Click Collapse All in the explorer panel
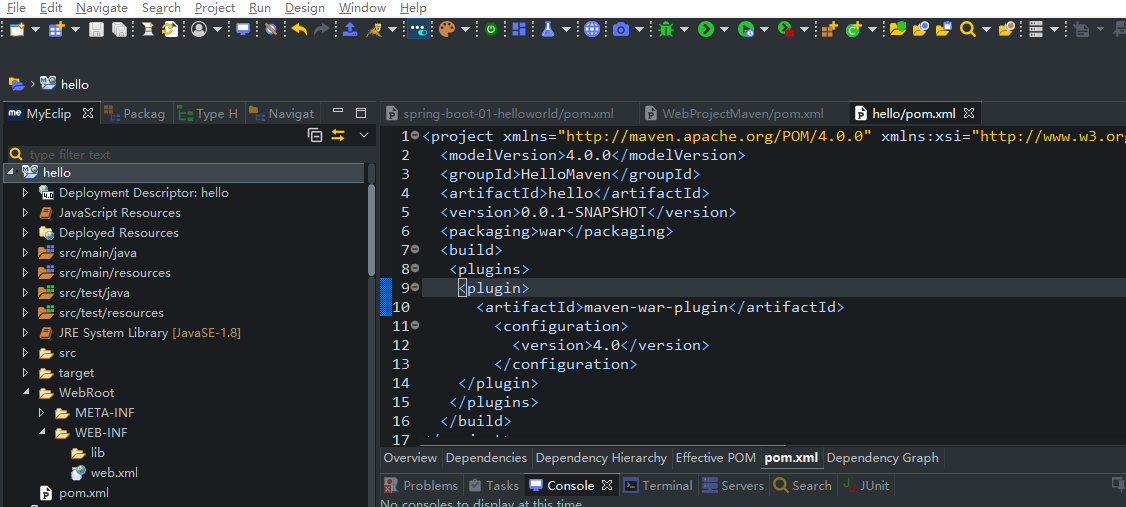This screenshot has width=1126, height=507. pyautogui.click(x=315, y=134)
